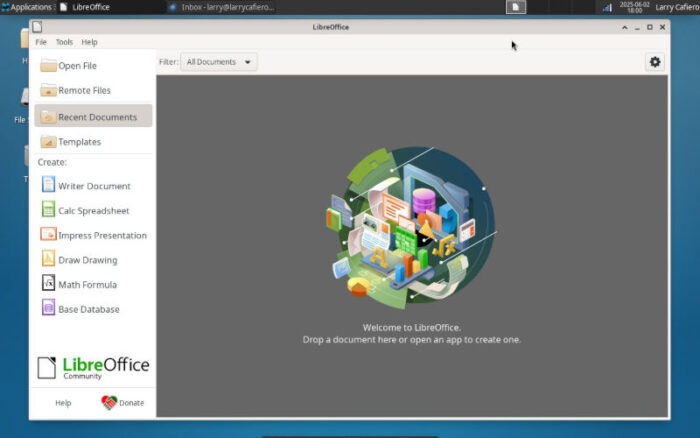Screen dimensions: 700x438
Task: Click the network signal icon in panel
Action: (607, 7)
